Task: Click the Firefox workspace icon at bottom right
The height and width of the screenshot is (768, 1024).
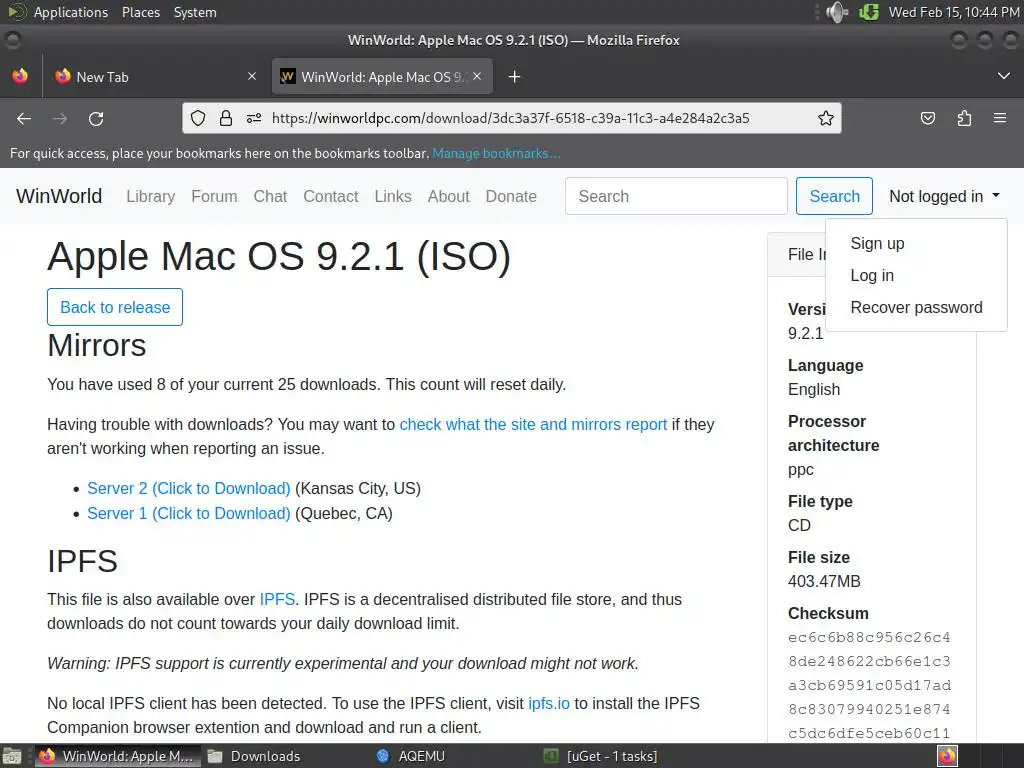Action: click(947, 756)
